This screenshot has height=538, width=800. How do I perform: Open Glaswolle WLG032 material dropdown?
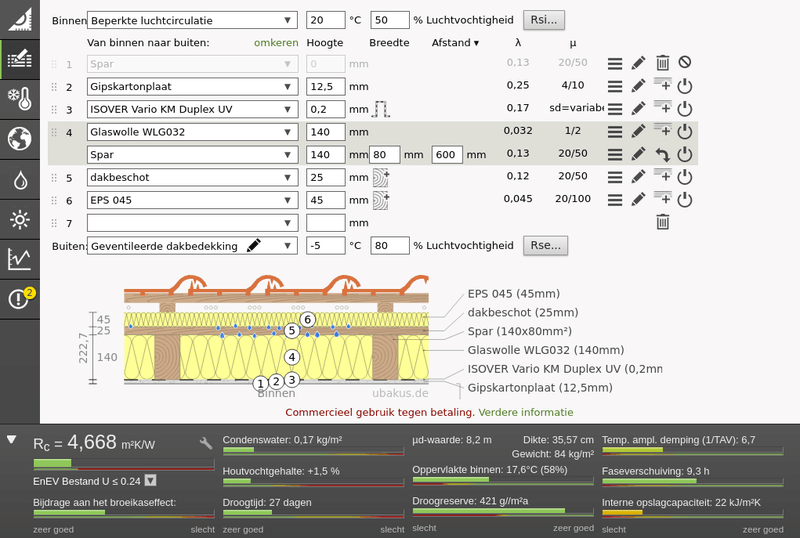pos(192,132)
